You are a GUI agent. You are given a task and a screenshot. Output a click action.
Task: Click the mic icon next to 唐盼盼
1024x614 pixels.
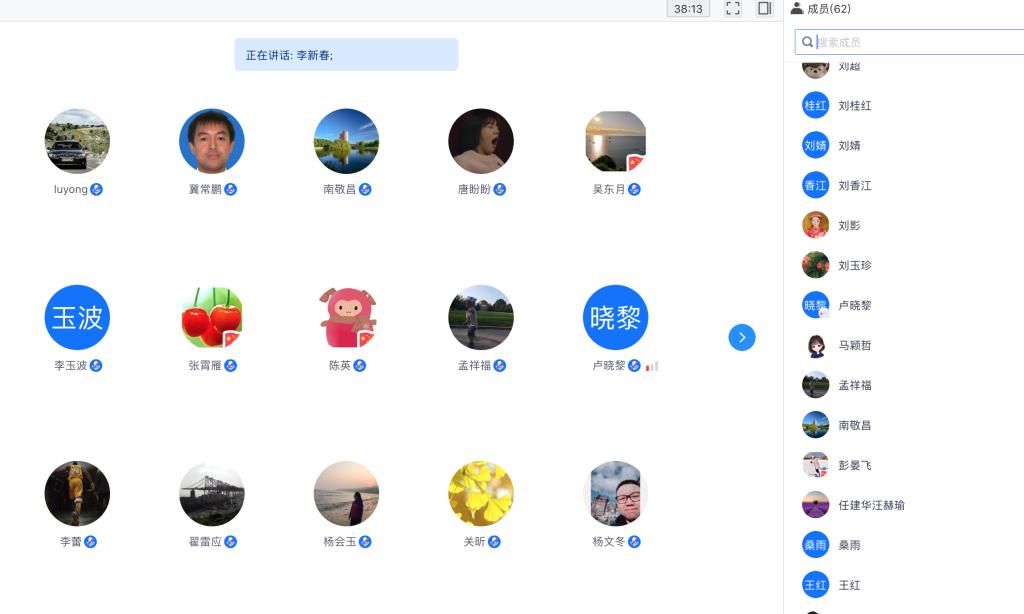(500, 189)
